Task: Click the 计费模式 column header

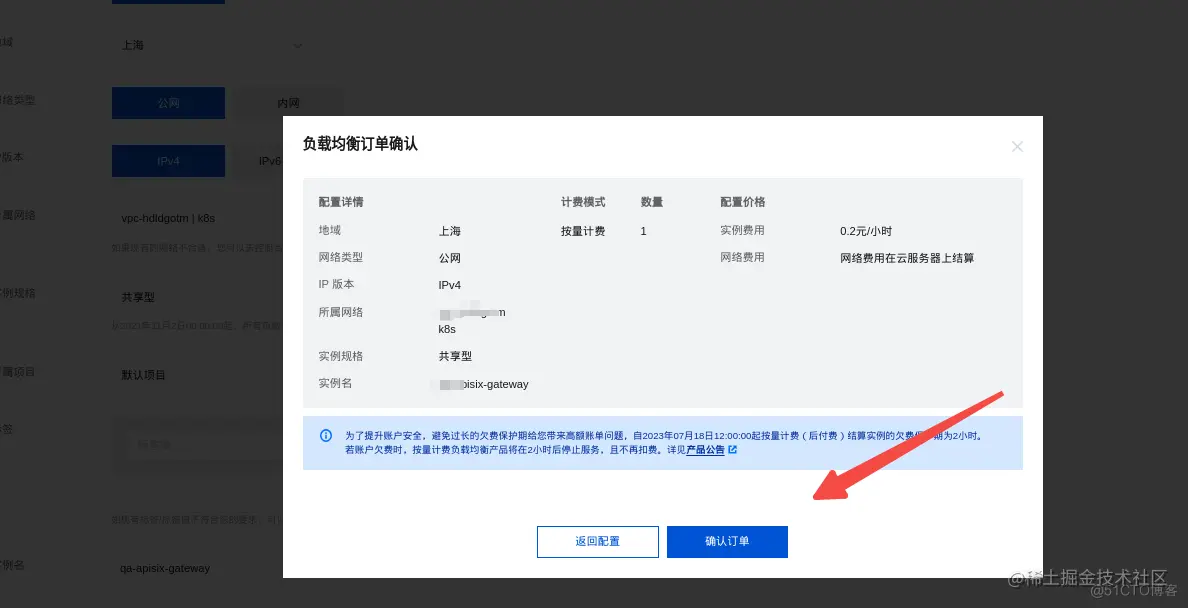Action: click(x=583, y=202)
